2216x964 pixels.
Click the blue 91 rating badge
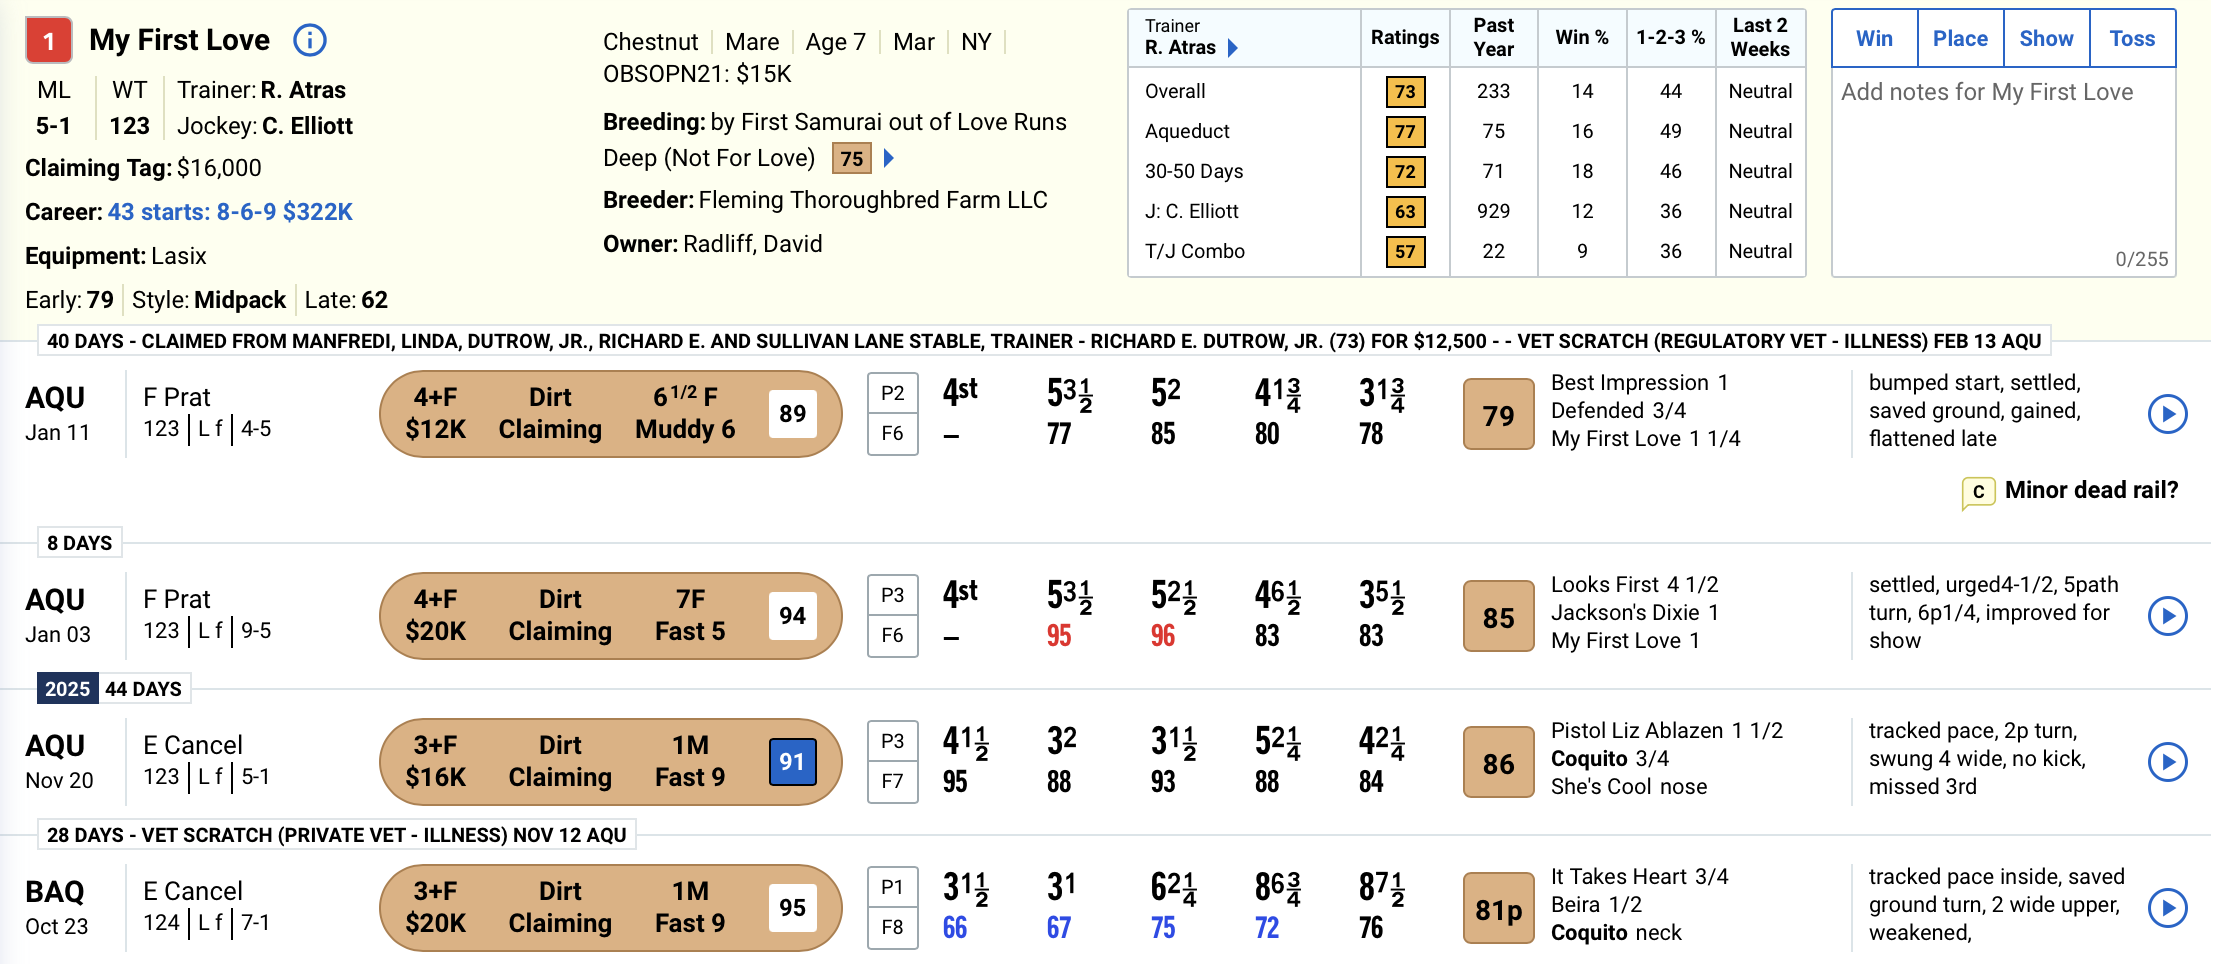792,762
